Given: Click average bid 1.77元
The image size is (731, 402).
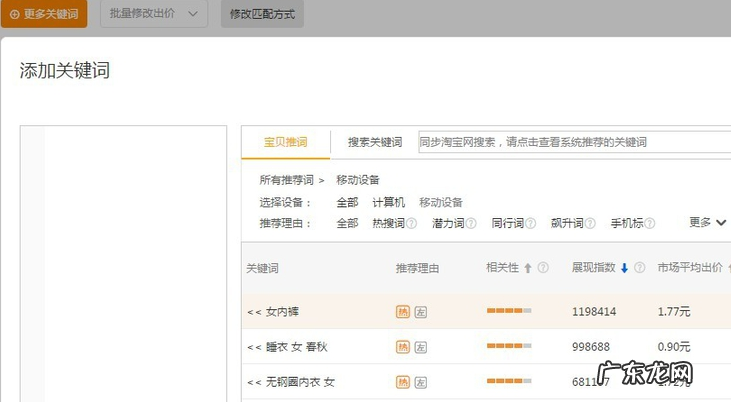Looking at the screenshot, I should click(x=674, y=312).
